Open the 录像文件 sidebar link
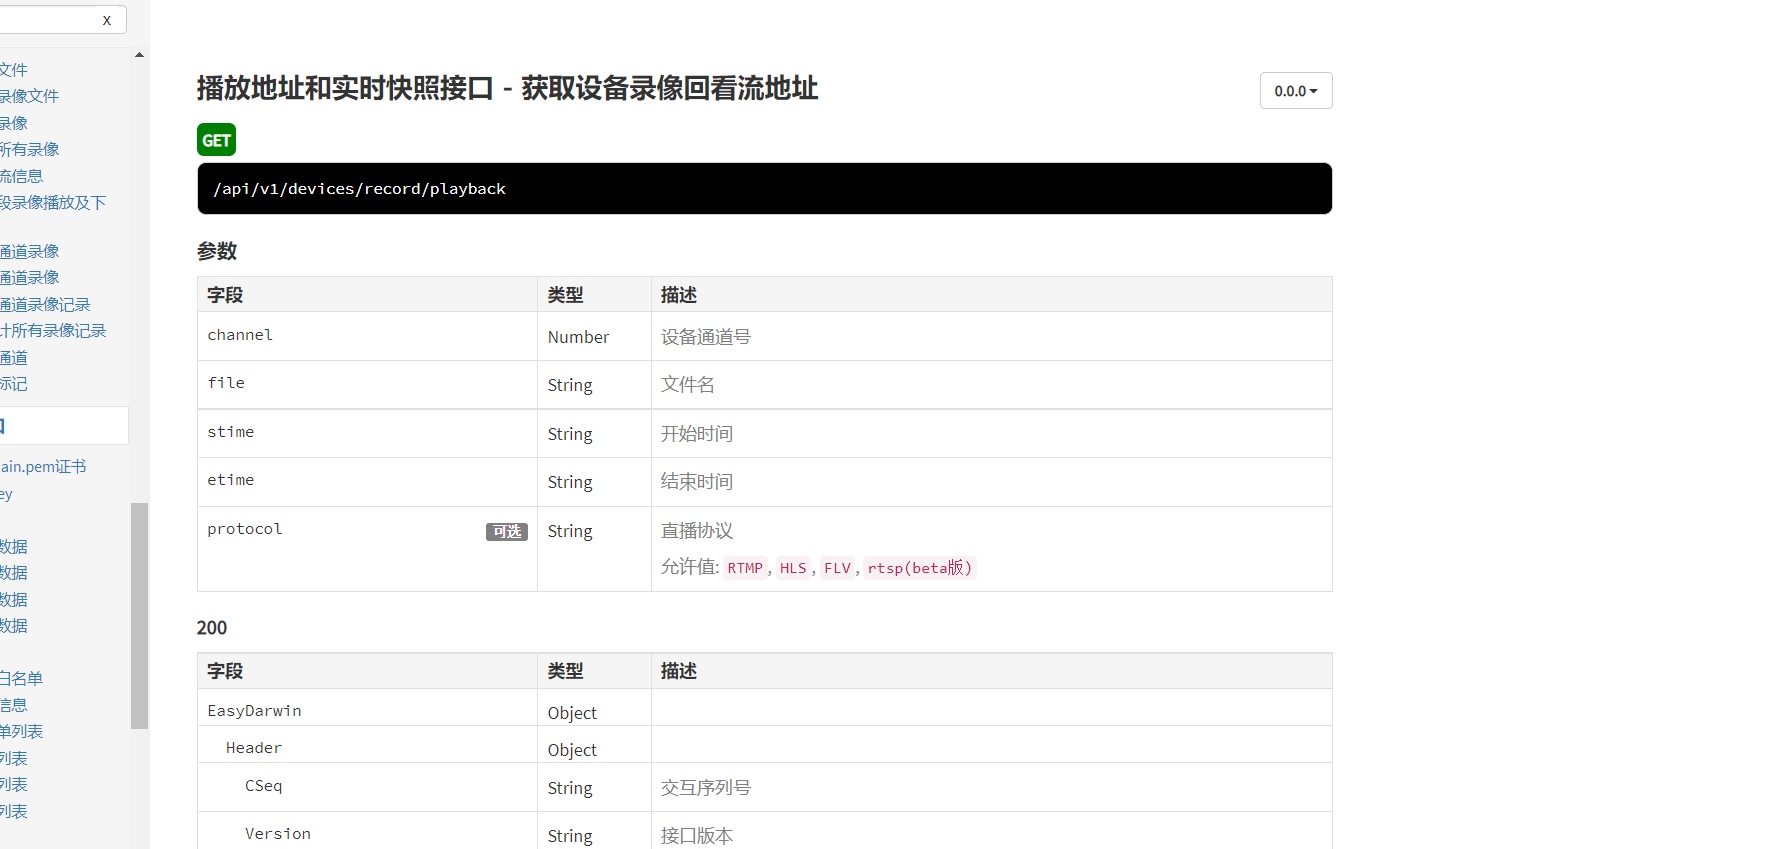The height and width of the screenshot is (849, 1766). coord(30,96)
